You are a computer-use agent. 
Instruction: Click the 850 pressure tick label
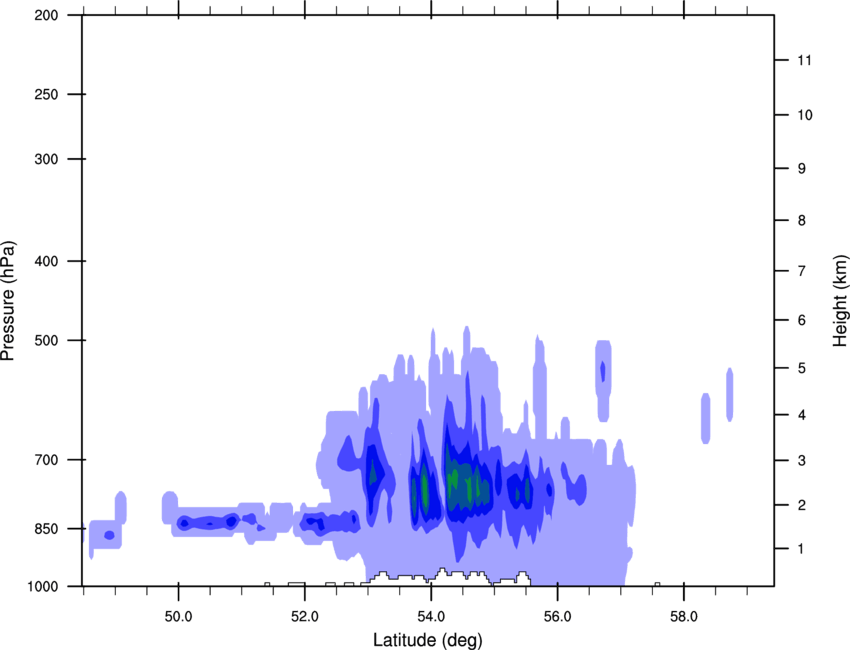[46, 529]
